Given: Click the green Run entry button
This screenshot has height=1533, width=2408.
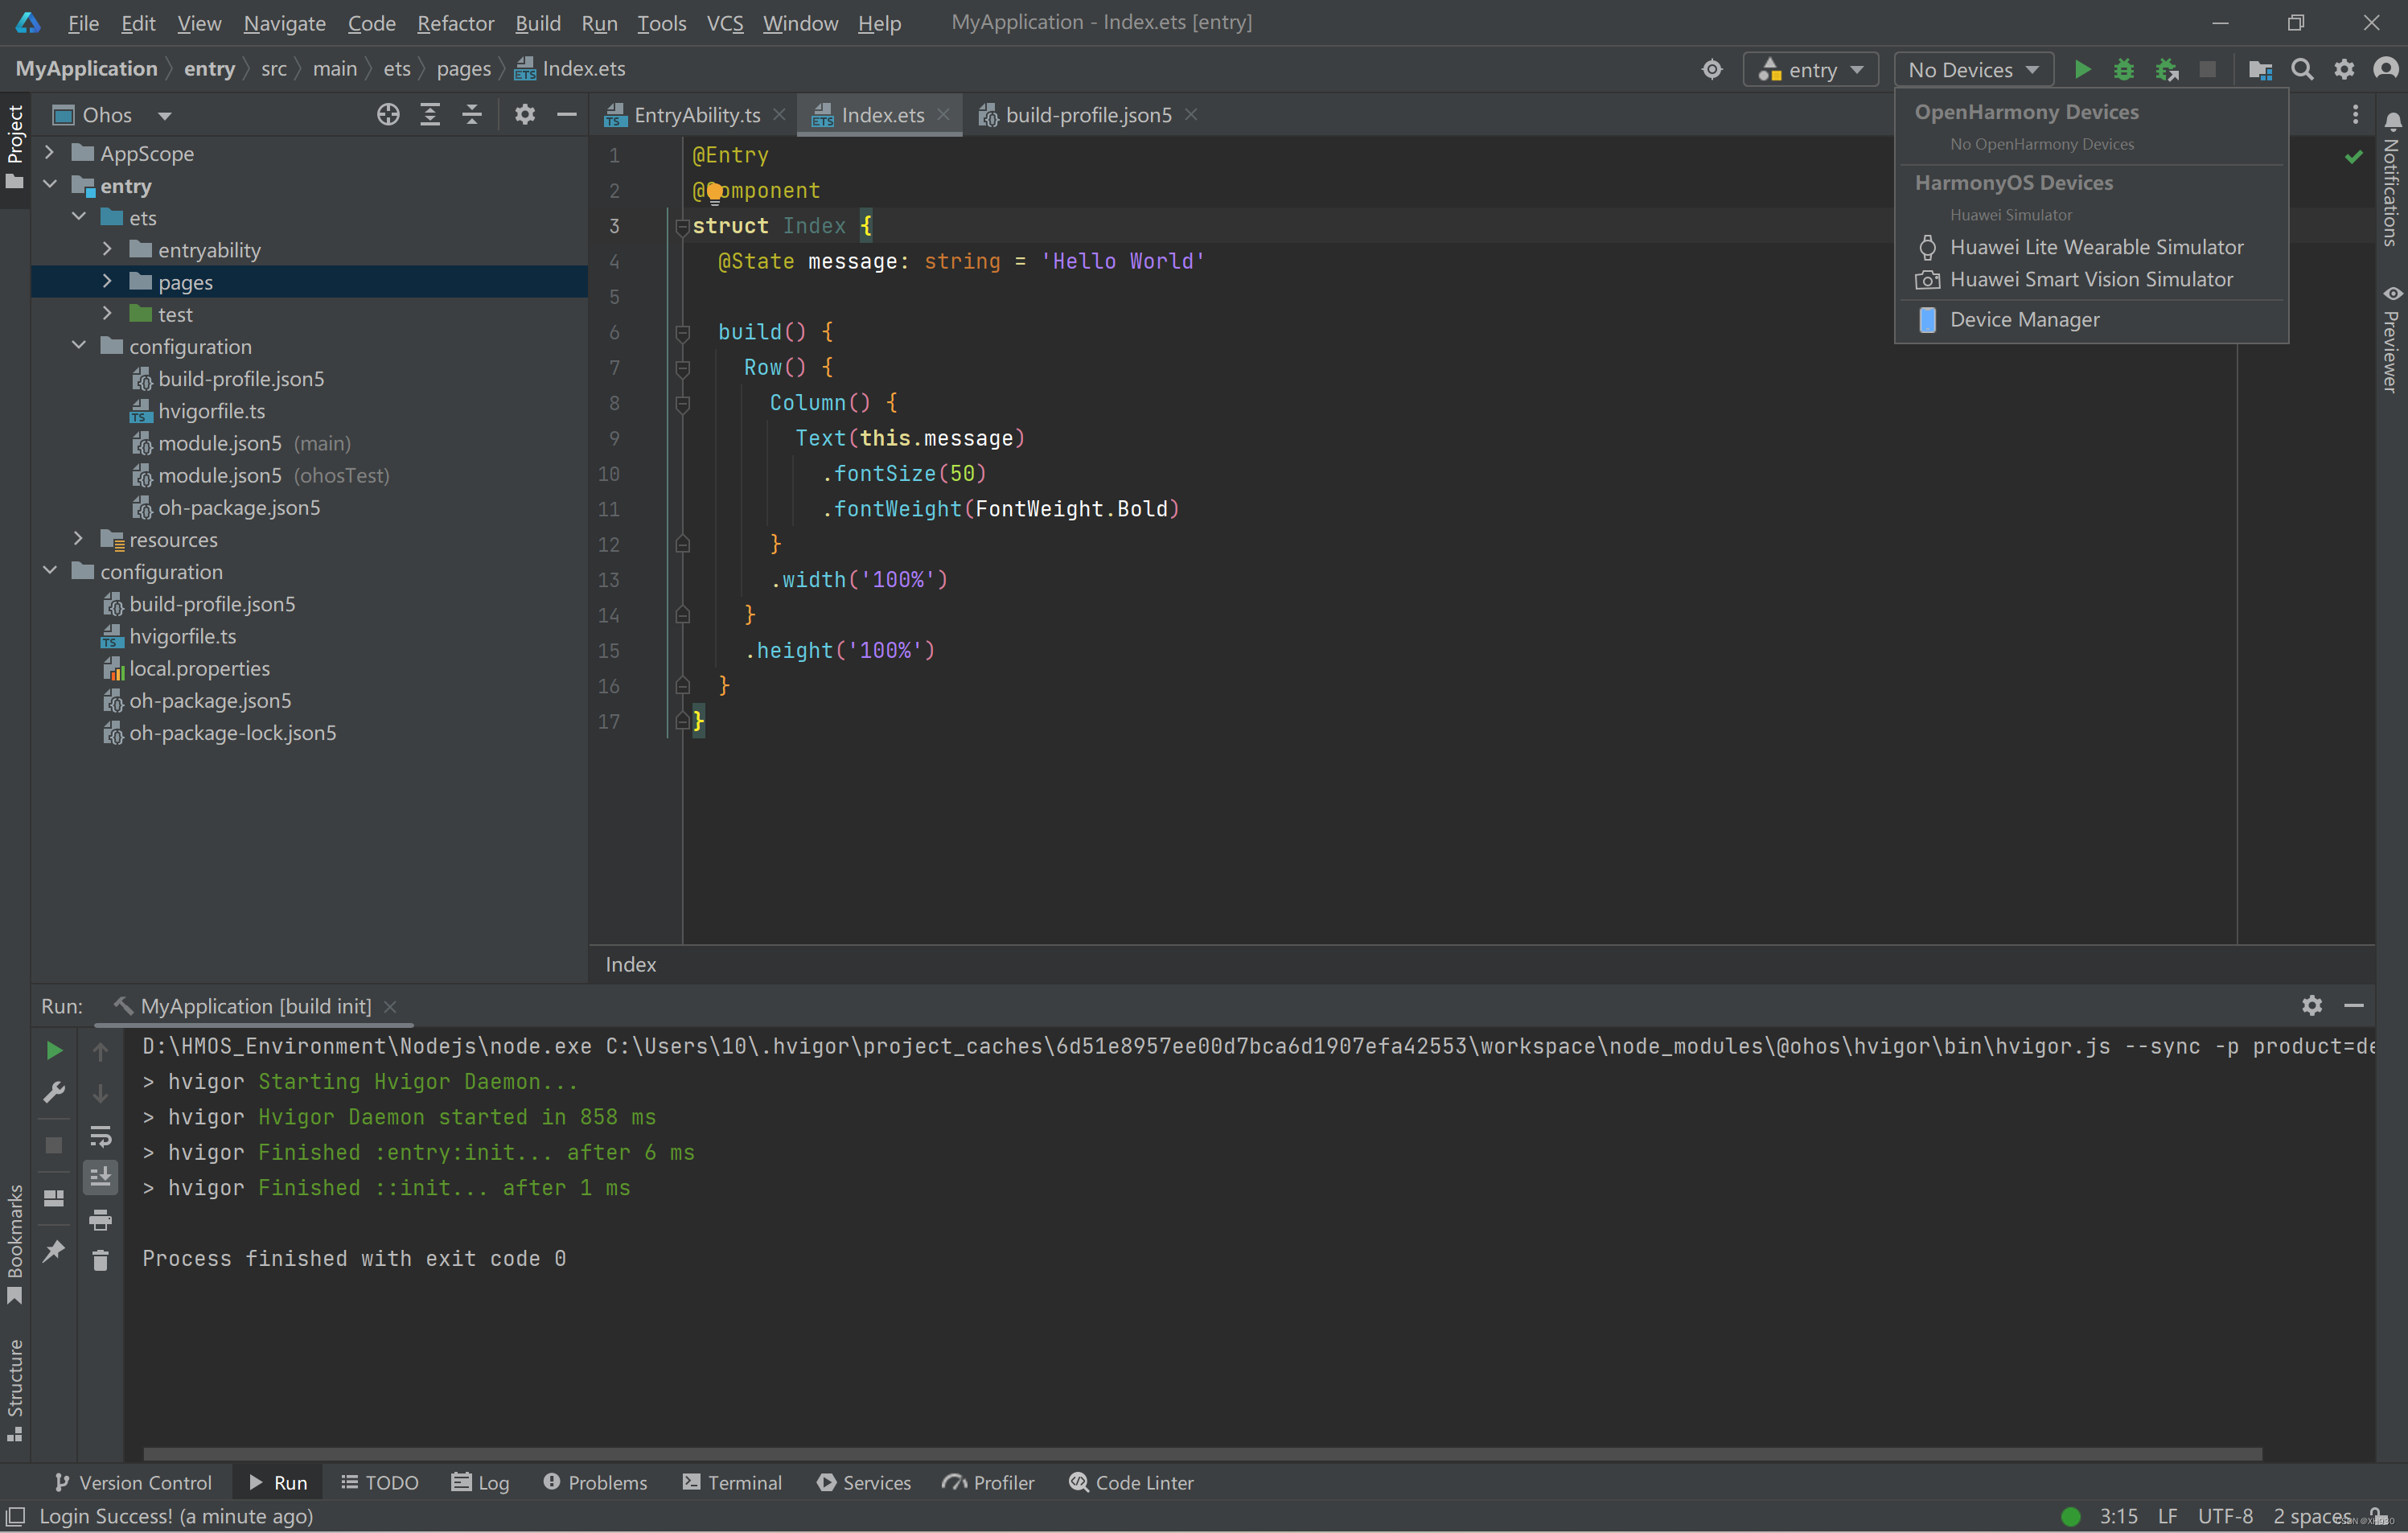Looking at the screenshot, I should tap(2081, 69).
